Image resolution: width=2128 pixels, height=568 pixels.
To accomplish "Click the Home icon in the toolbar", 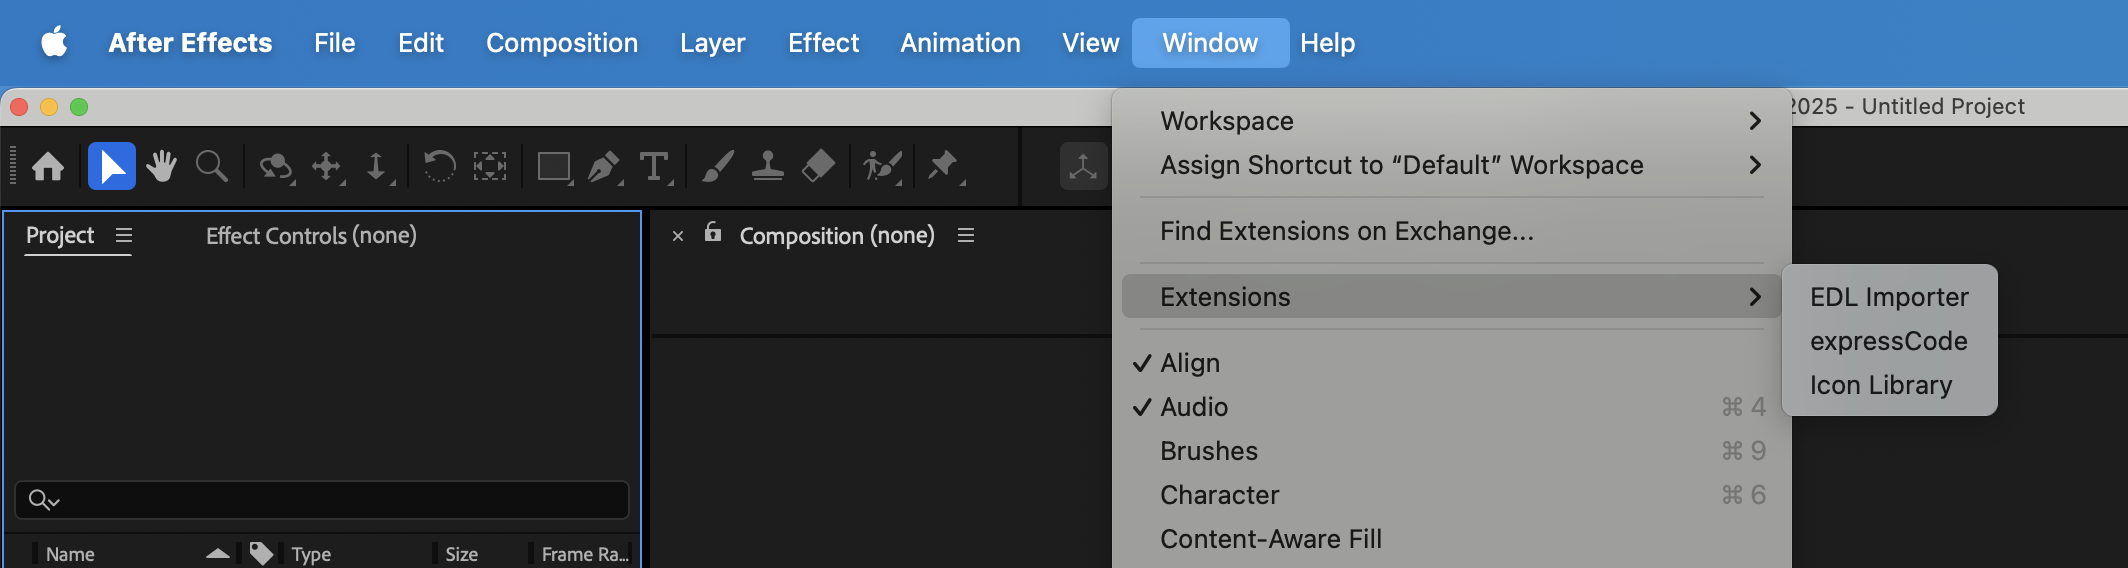I will click(x=48, y=166).
